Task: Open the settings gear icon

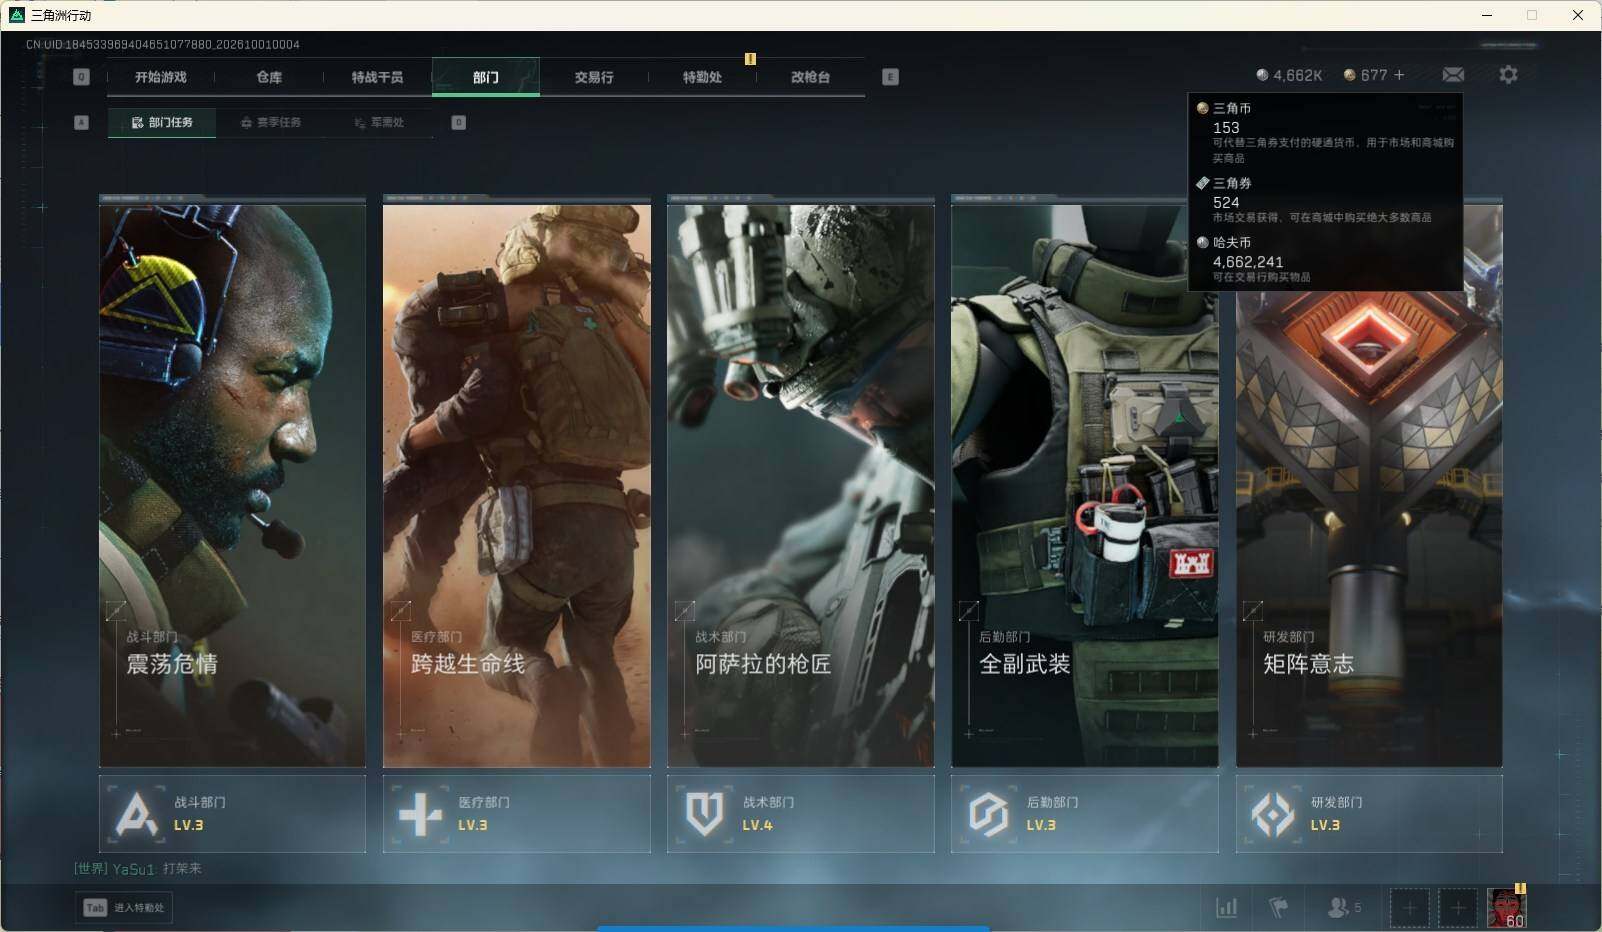Action: click(1508, 75)
